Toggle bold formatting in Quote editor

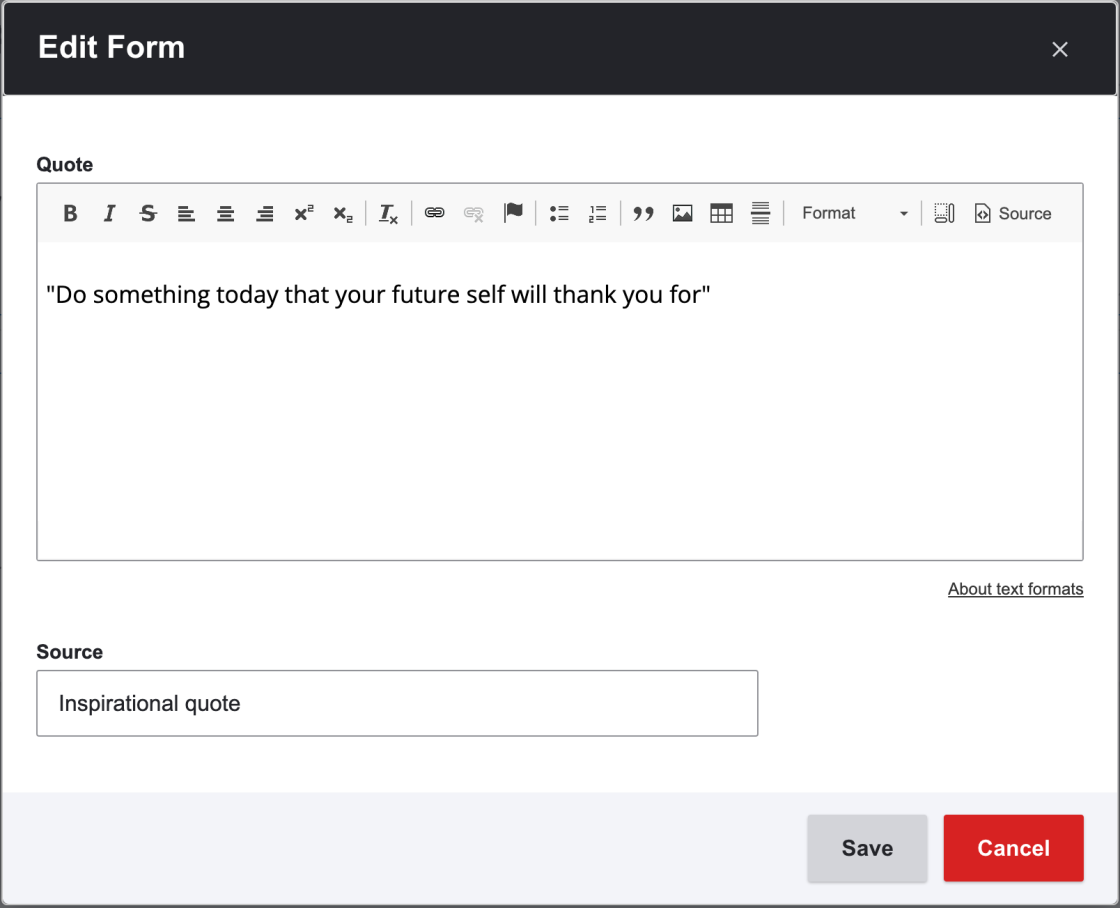coord(70,213)
